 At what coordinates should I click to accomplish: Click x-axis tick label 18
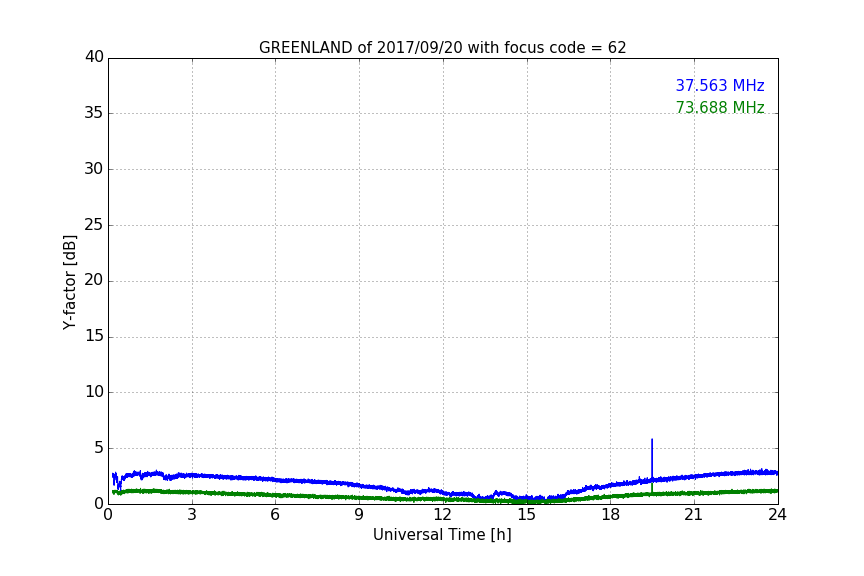click(x=610, y=515)
